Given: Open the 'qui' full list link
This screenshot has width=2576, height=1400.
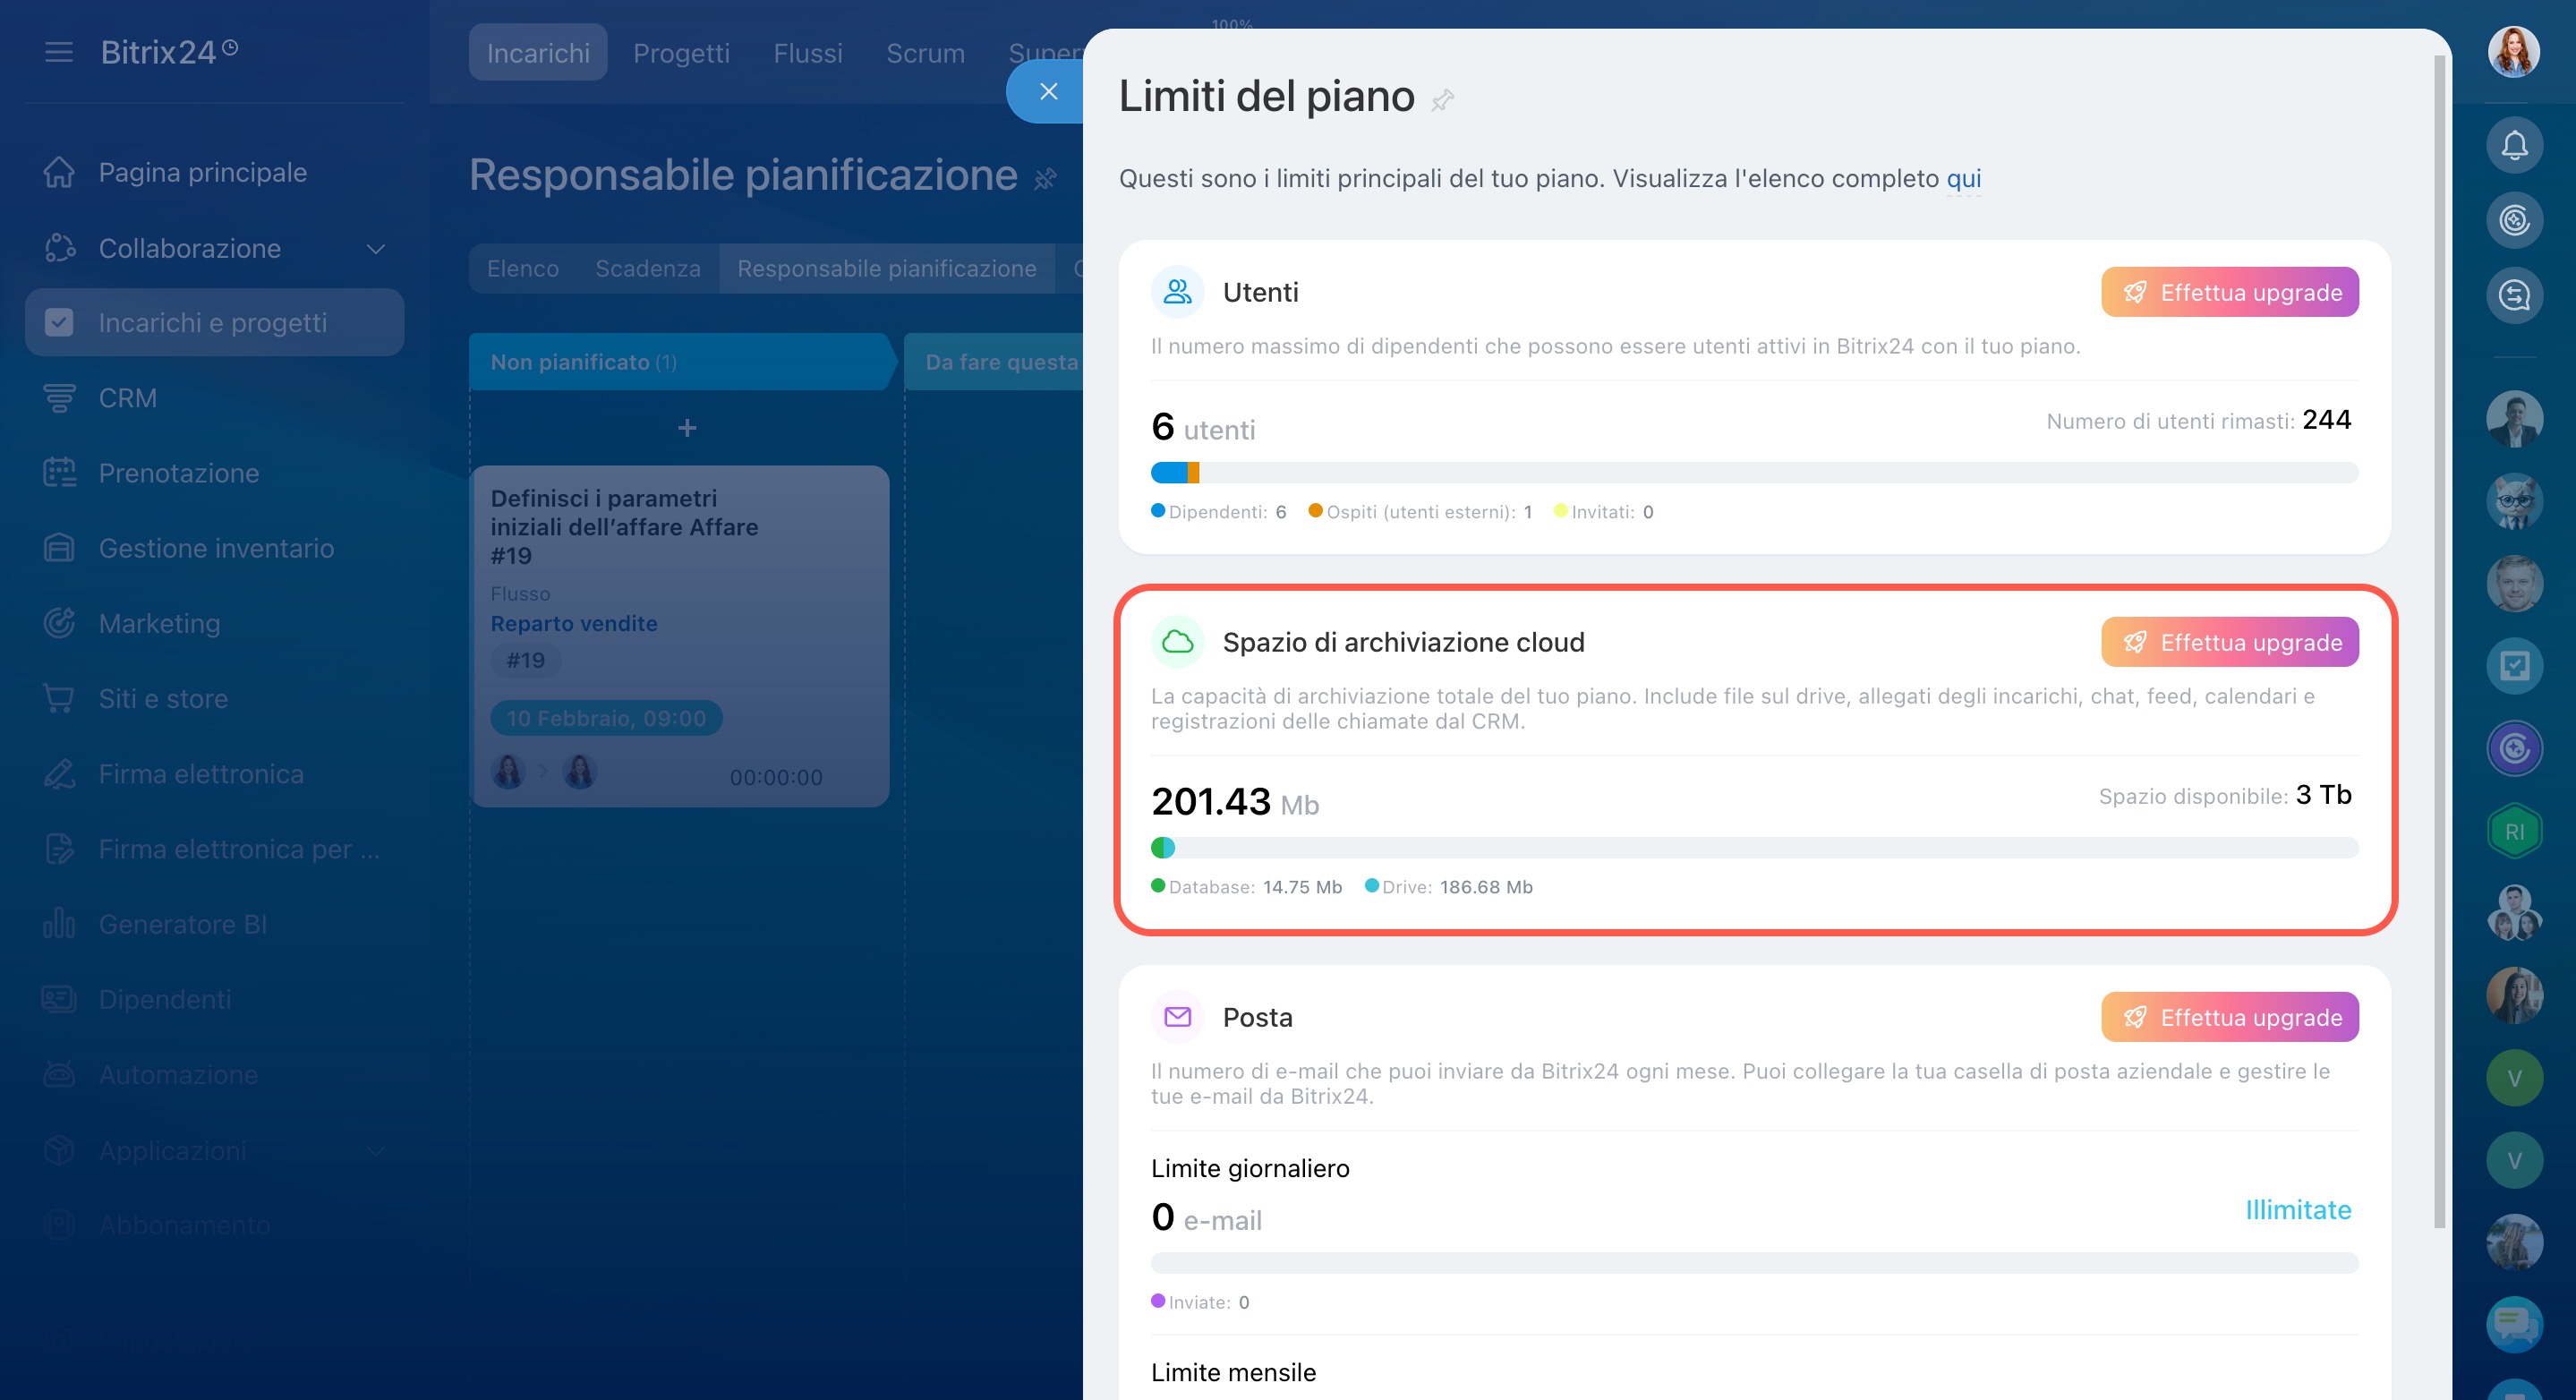Looking at the screenshot, I should click(1962, 179).
